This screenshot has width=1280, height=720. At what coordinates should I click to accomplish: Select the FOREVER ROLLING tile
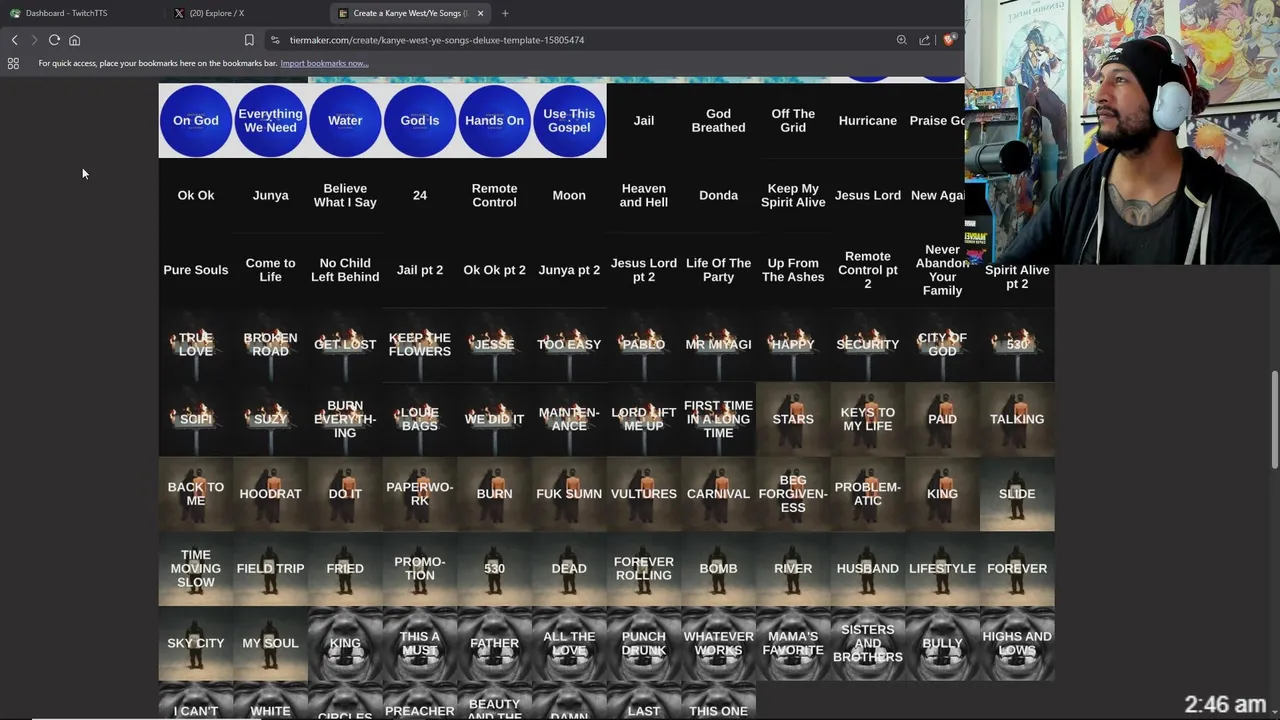[x=644, y=568]
